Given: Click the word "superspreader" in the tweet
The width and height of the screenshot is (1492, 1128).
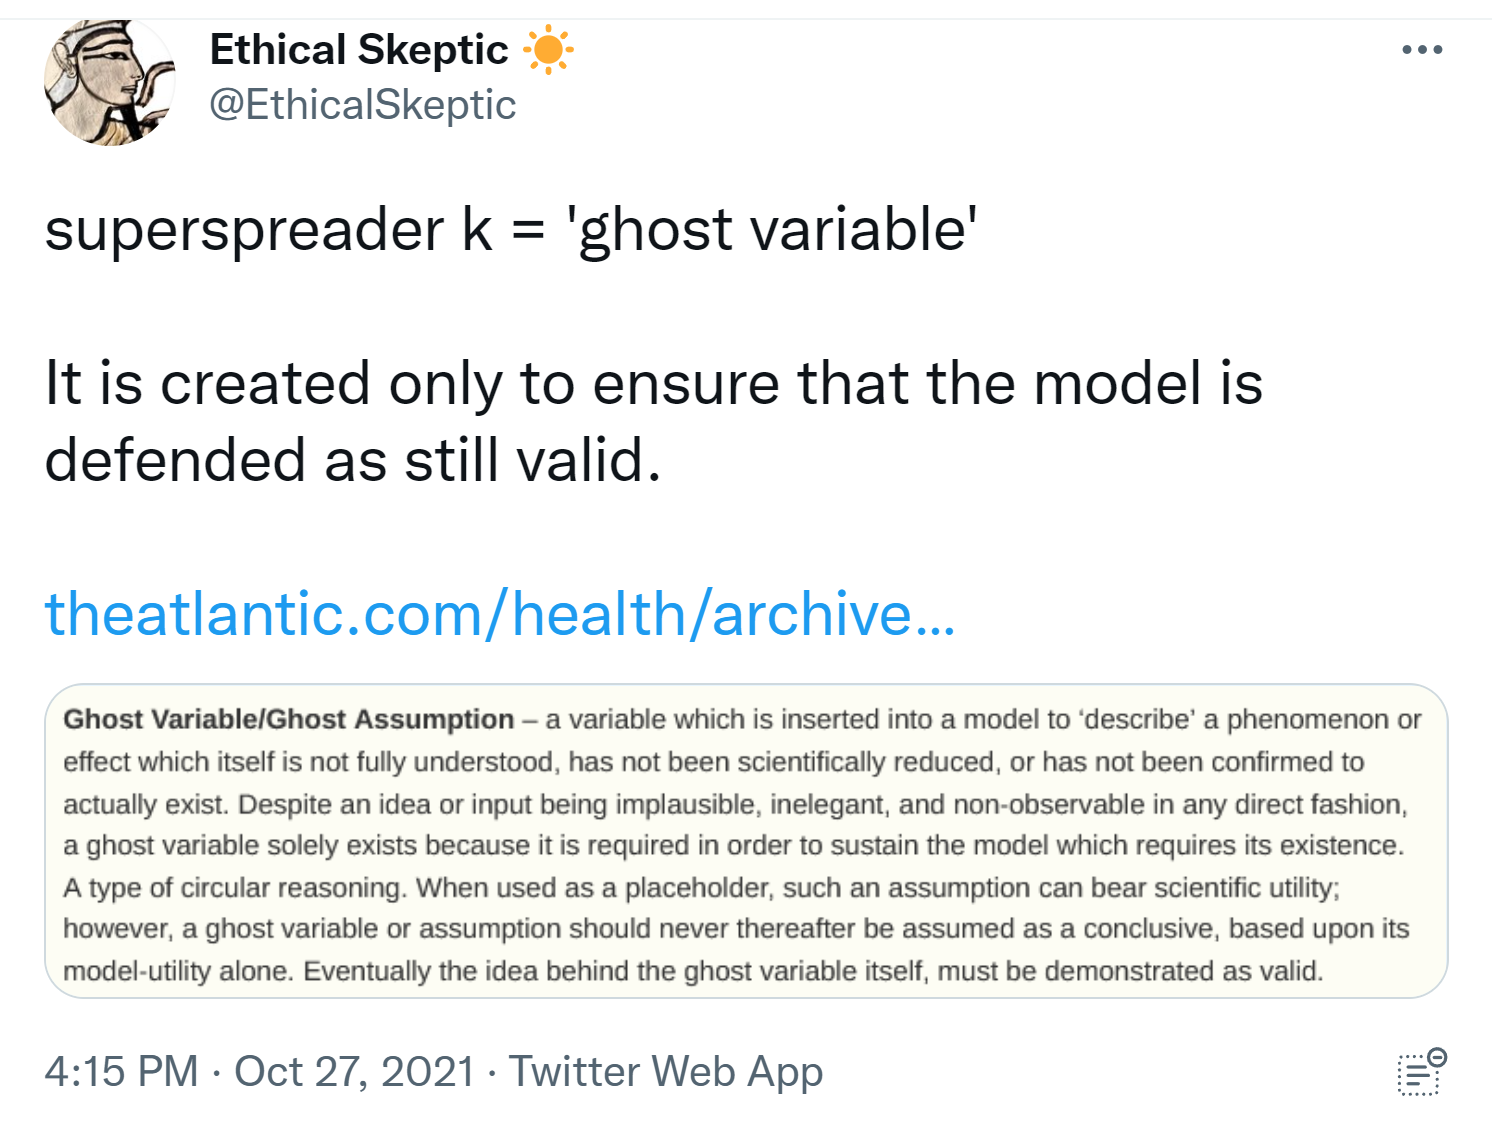Looking at the screenshot, I should tap(243, 229).
